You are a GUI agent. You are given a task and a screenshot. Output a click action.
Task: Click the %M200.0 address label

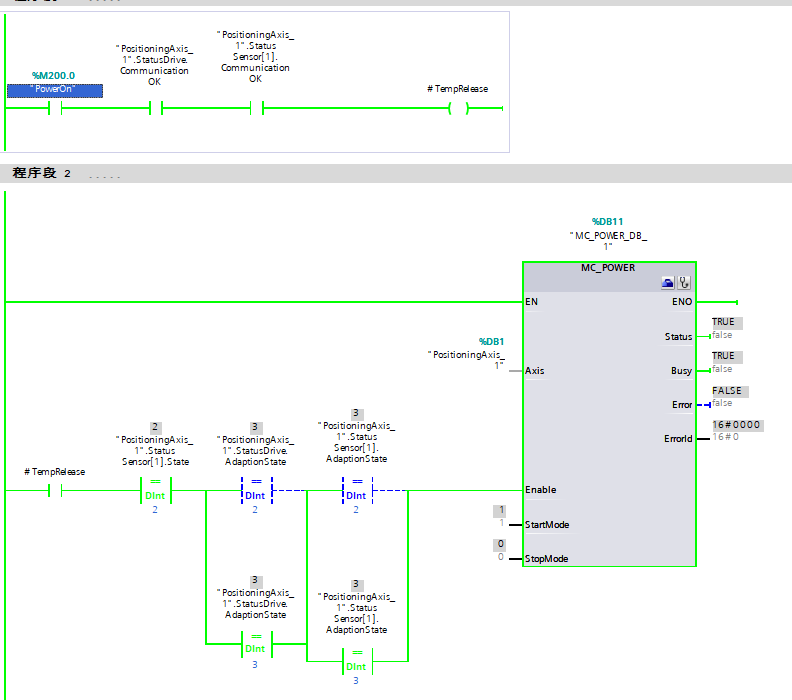click(53, 75)
